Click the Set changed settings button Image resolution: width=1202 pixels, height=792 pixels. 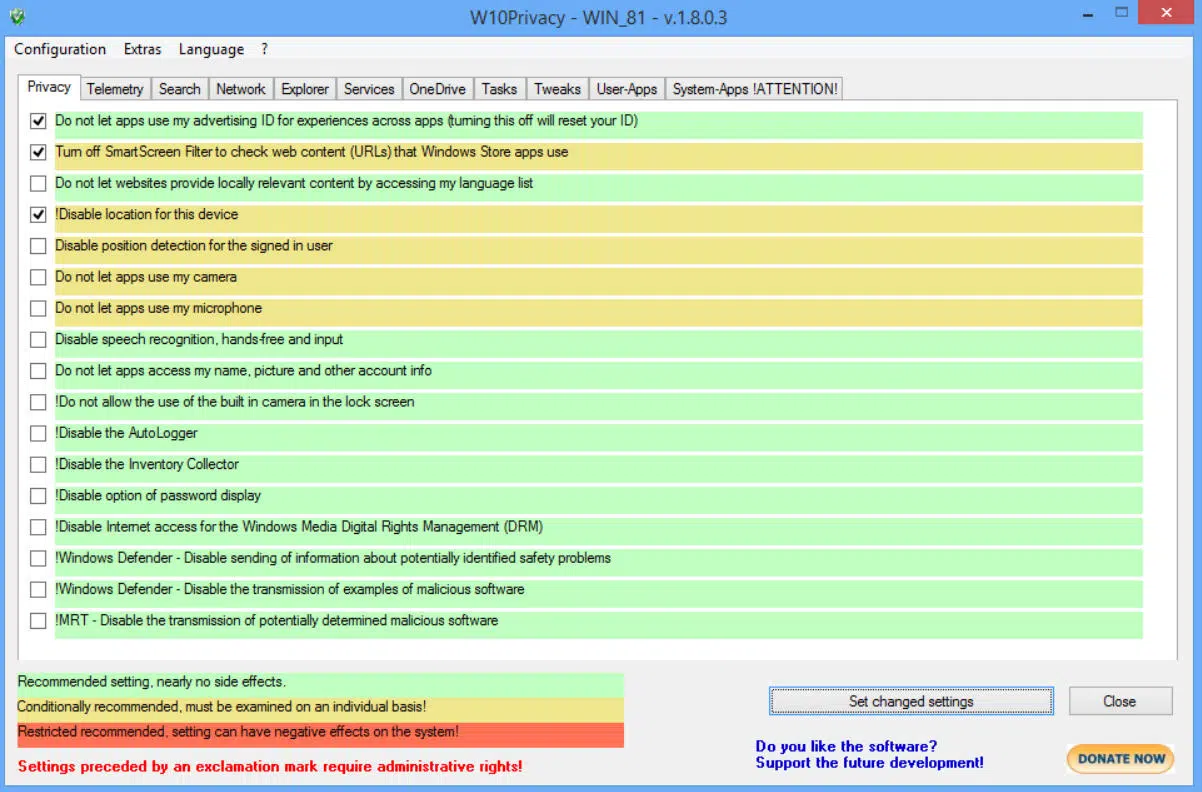tap(911, 701)
